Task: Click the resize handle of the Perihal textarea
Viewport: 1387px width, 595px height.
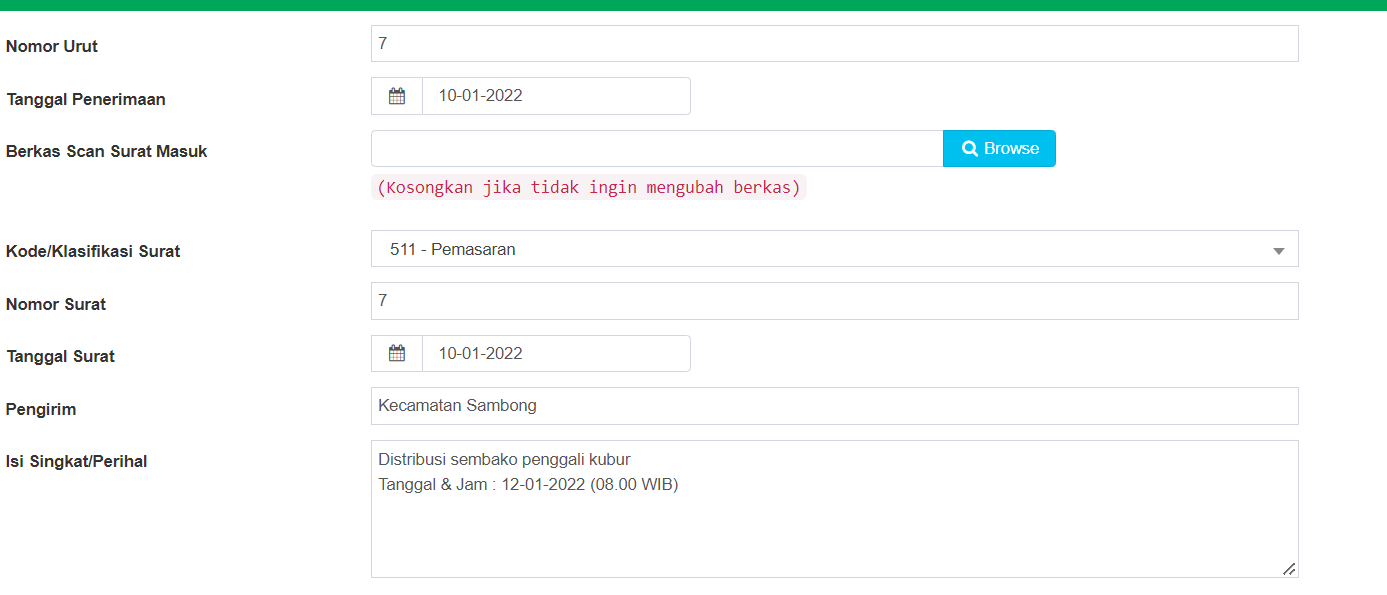Action: [x=1290, y=569]
